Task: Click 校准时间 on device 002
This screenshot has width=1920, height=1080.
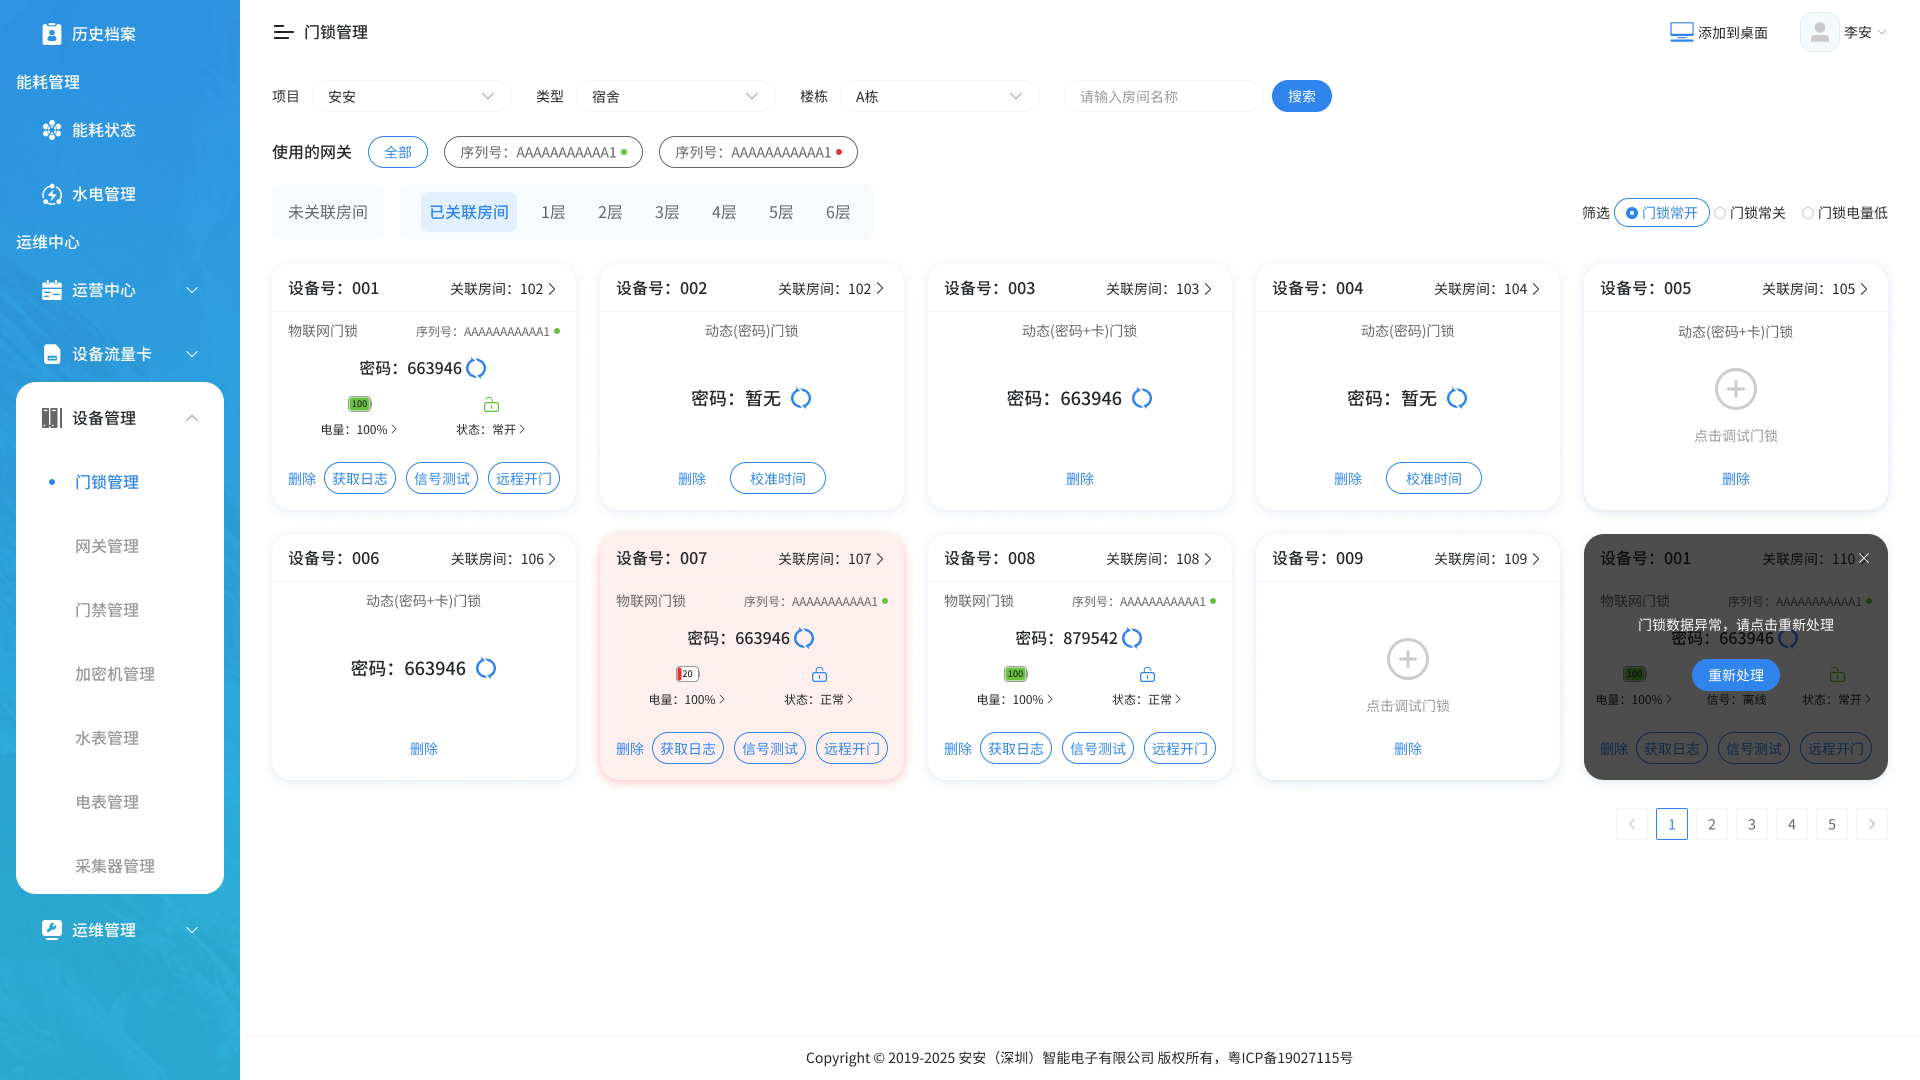Action: (778, 478)
